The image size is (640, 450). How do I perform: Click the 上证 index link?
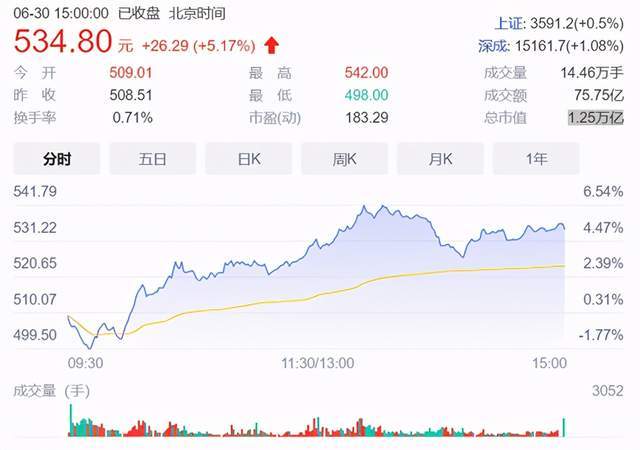(x=509, y=23)
